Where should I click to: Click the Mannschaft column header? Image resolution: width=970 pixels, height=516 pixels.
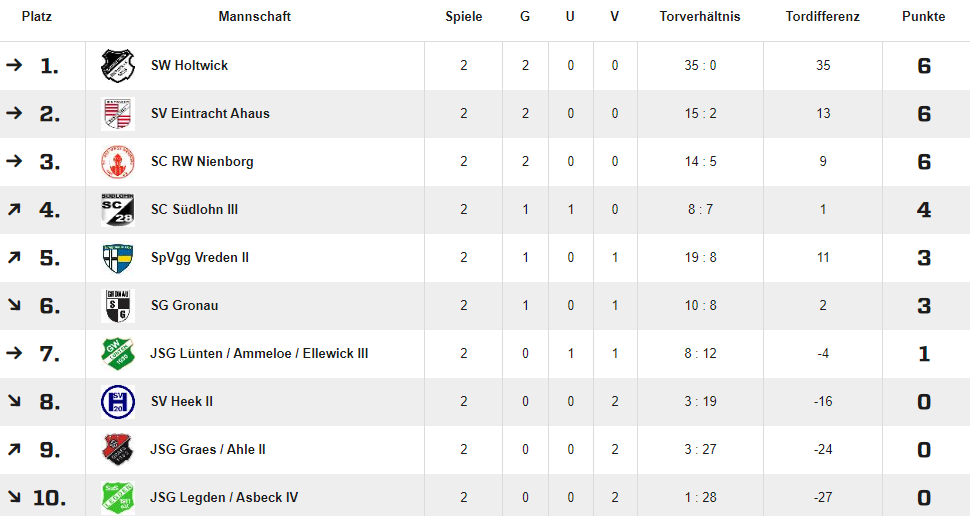[254, 17]
